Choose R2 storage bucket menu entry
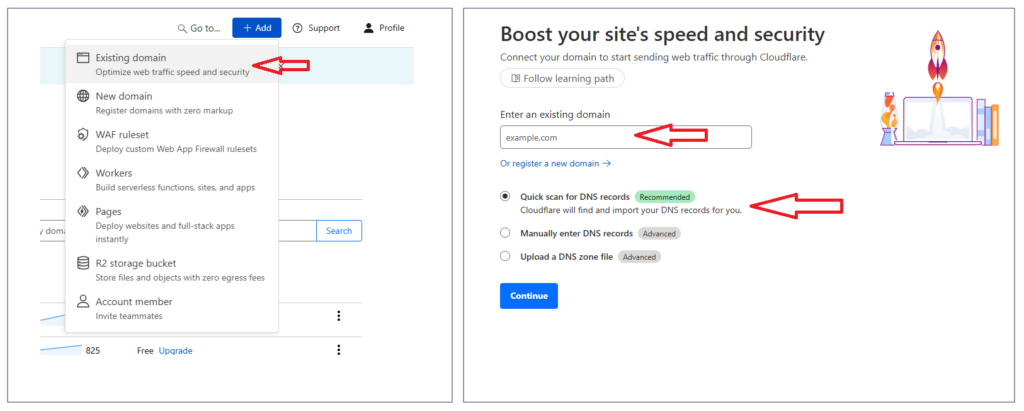This screenshot has height=411, width=1024. click(x=172, y=269)
